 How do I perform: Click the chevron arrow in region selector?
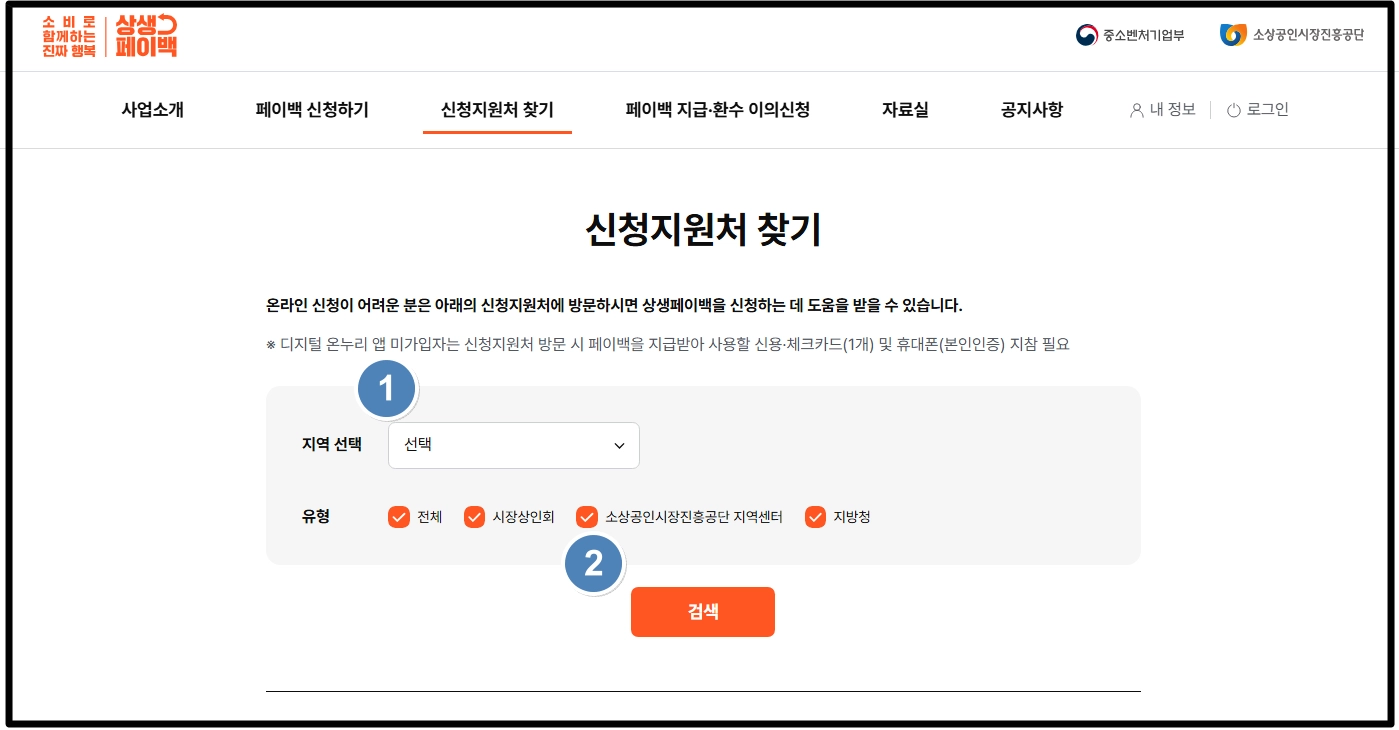pos(617,445)
